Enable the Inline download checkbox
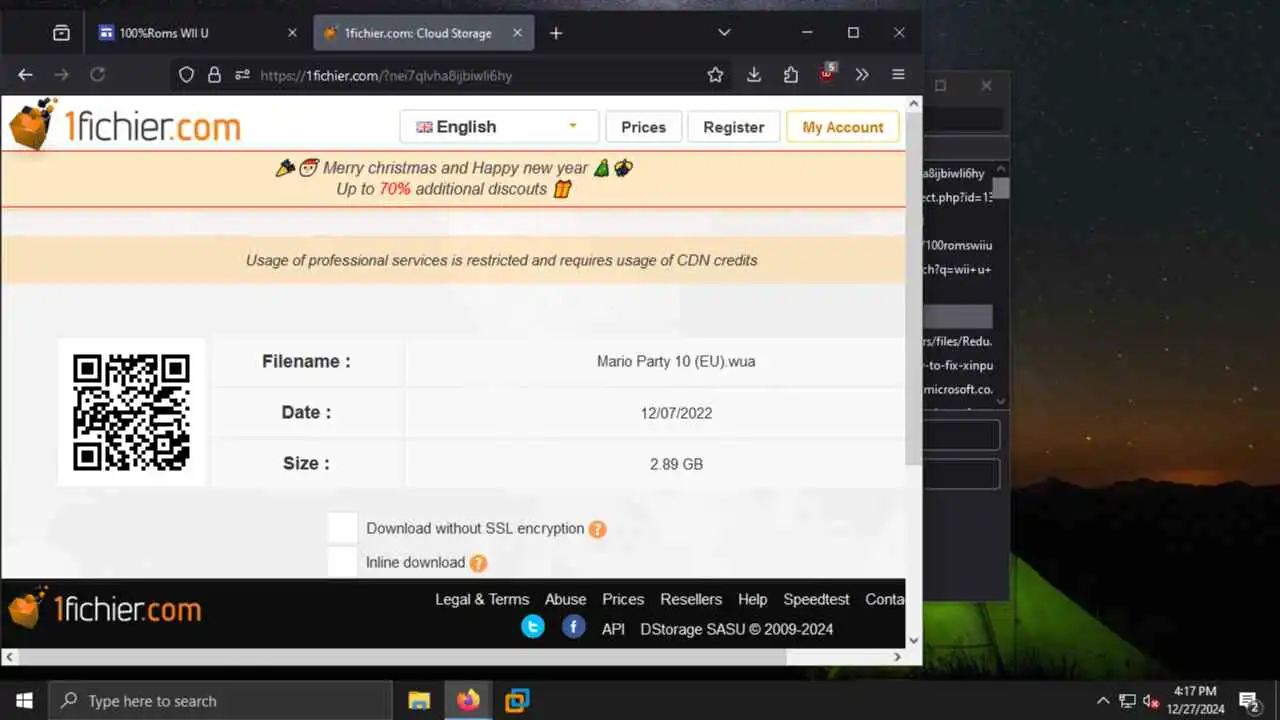 point(342,562)
